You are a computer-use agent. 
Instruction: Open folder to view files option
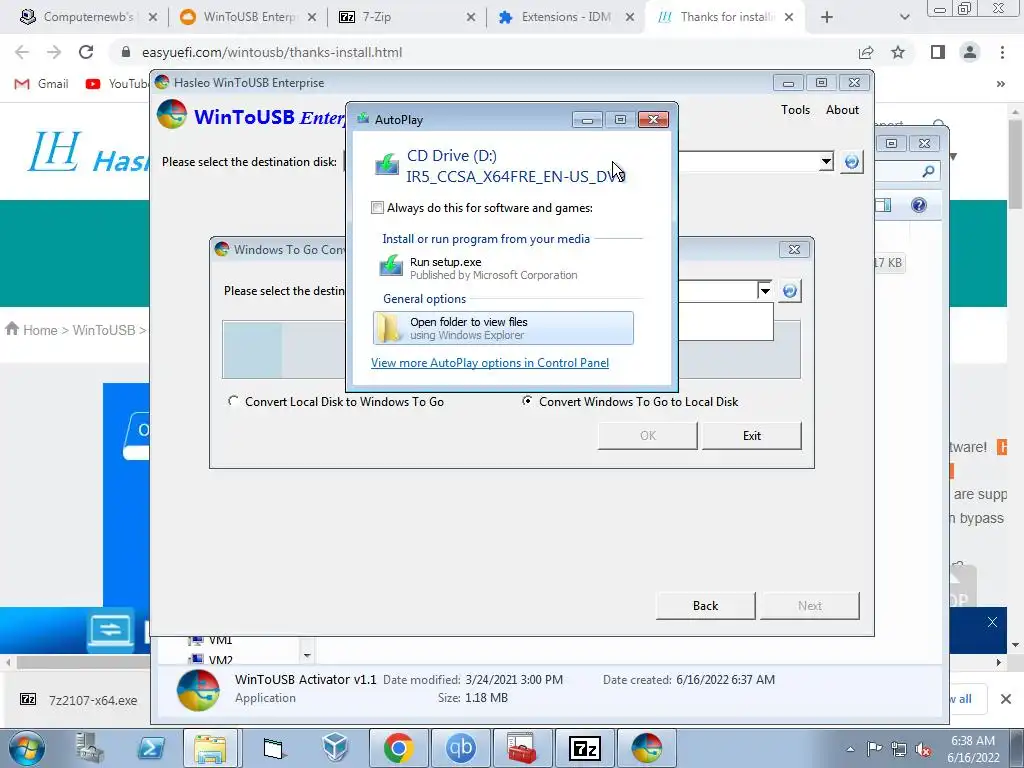(x=503, y=328)
